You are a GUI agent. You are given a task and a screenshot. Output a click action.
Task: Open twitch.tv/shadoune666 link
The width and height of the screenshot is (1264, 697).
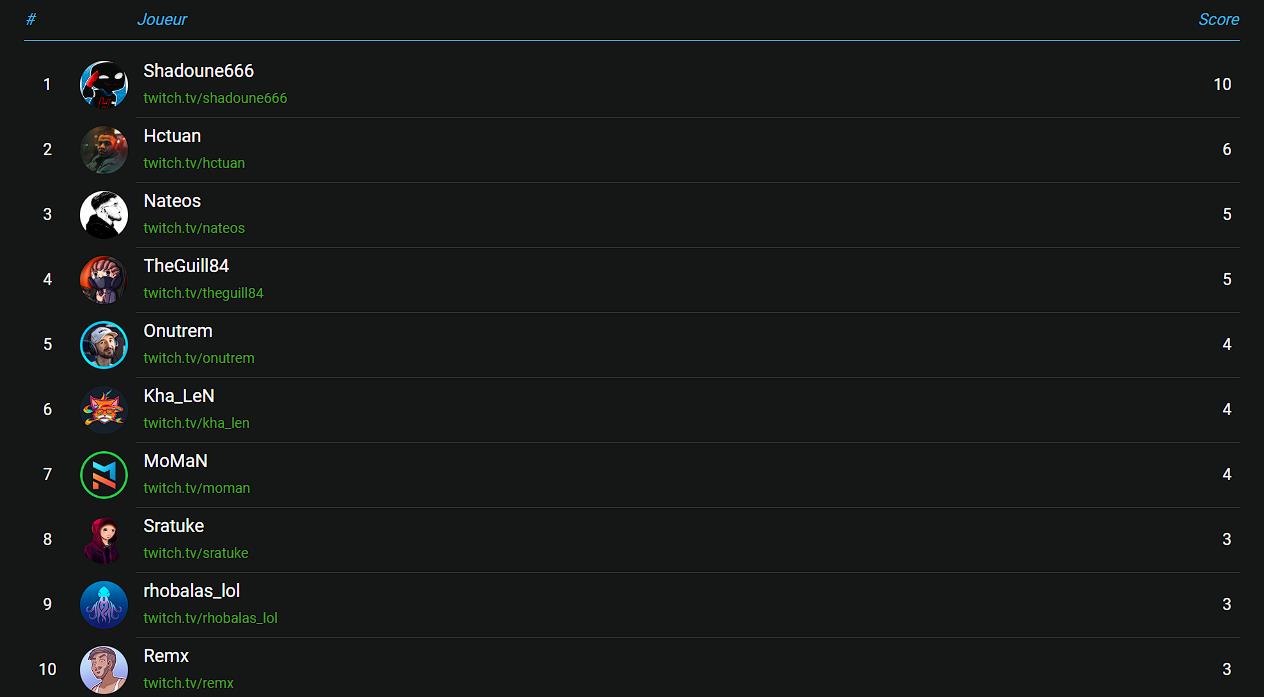(215, 98)
